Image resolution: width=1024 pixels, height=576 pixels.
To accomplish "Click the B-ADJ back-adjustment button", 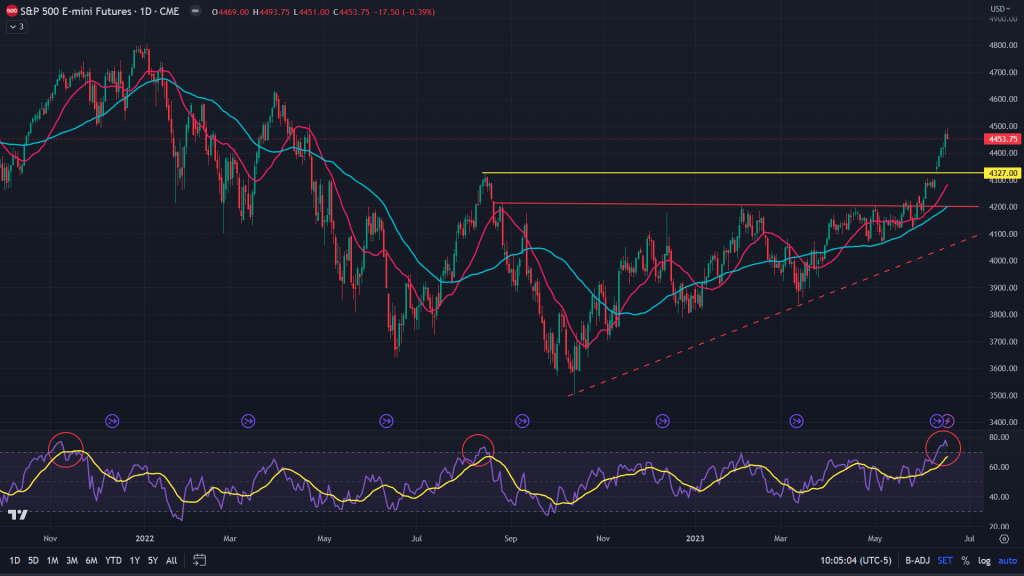I will tap(915, 560).
